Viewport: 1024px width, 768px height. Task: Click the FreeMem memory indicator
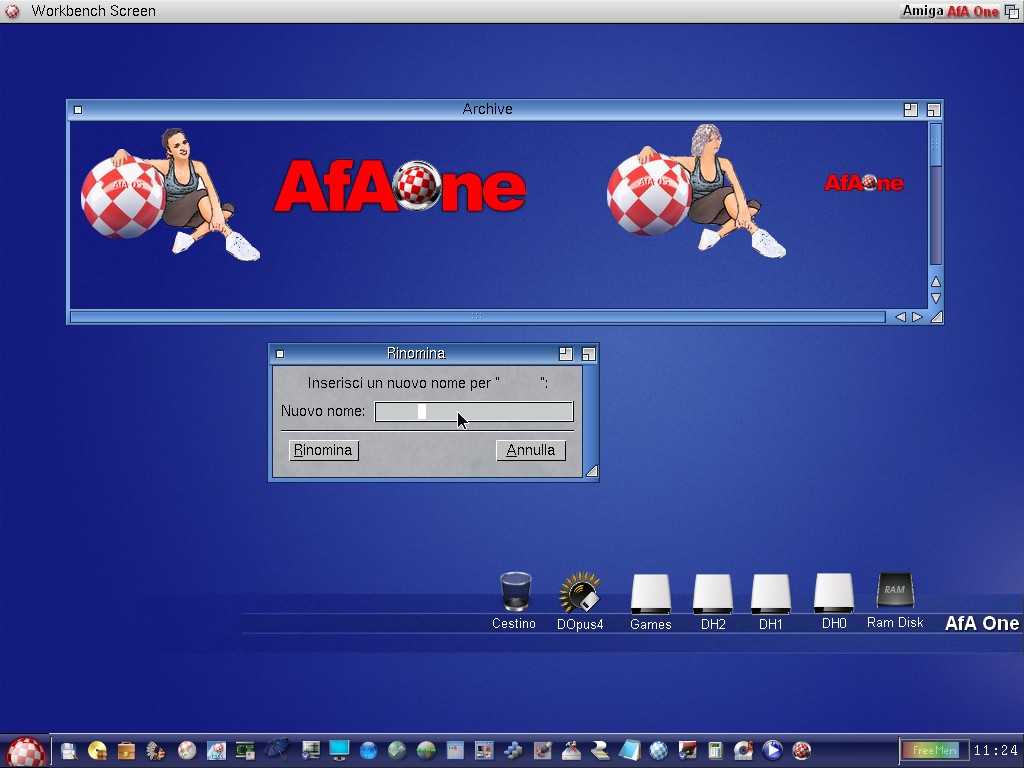[934, 750]
